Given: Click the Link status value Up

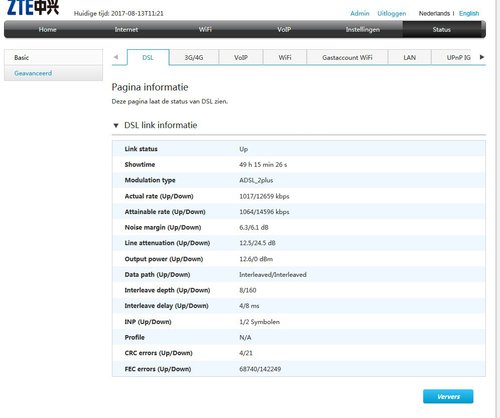Looking at the screenshot, I should click(243, 149).
